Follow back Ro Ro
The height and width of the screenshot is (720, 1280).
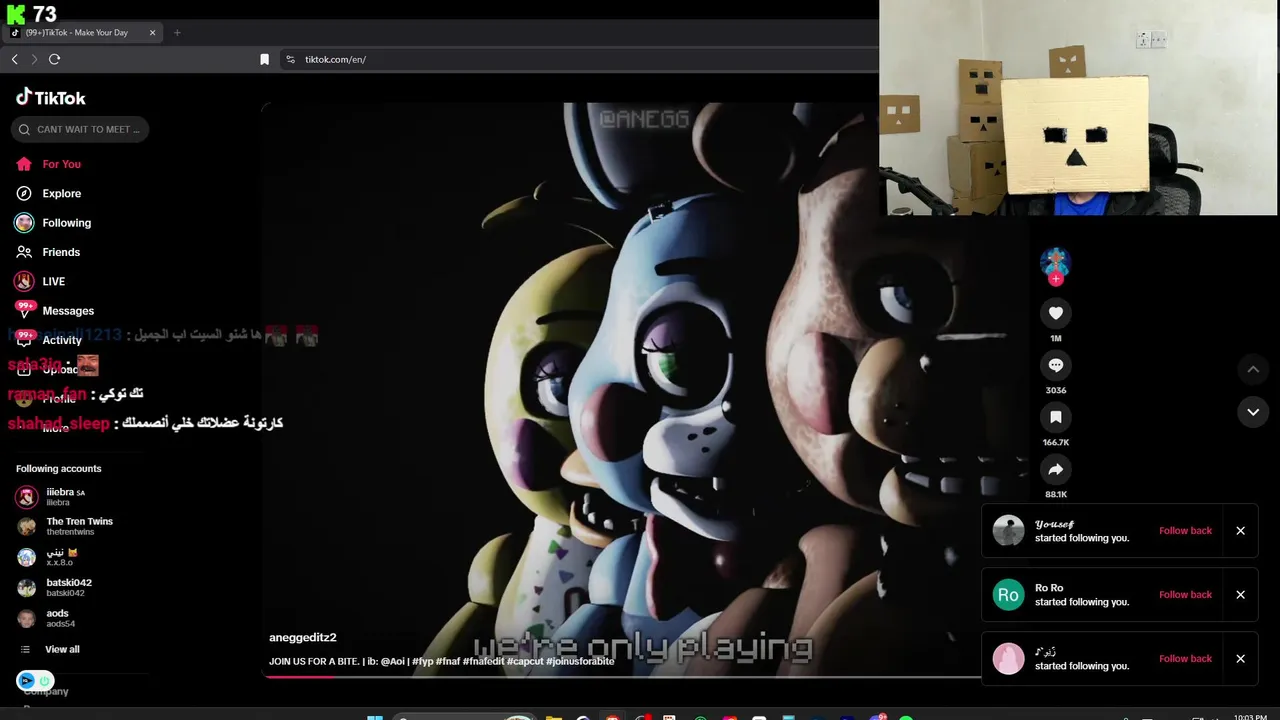(1185, 595)
